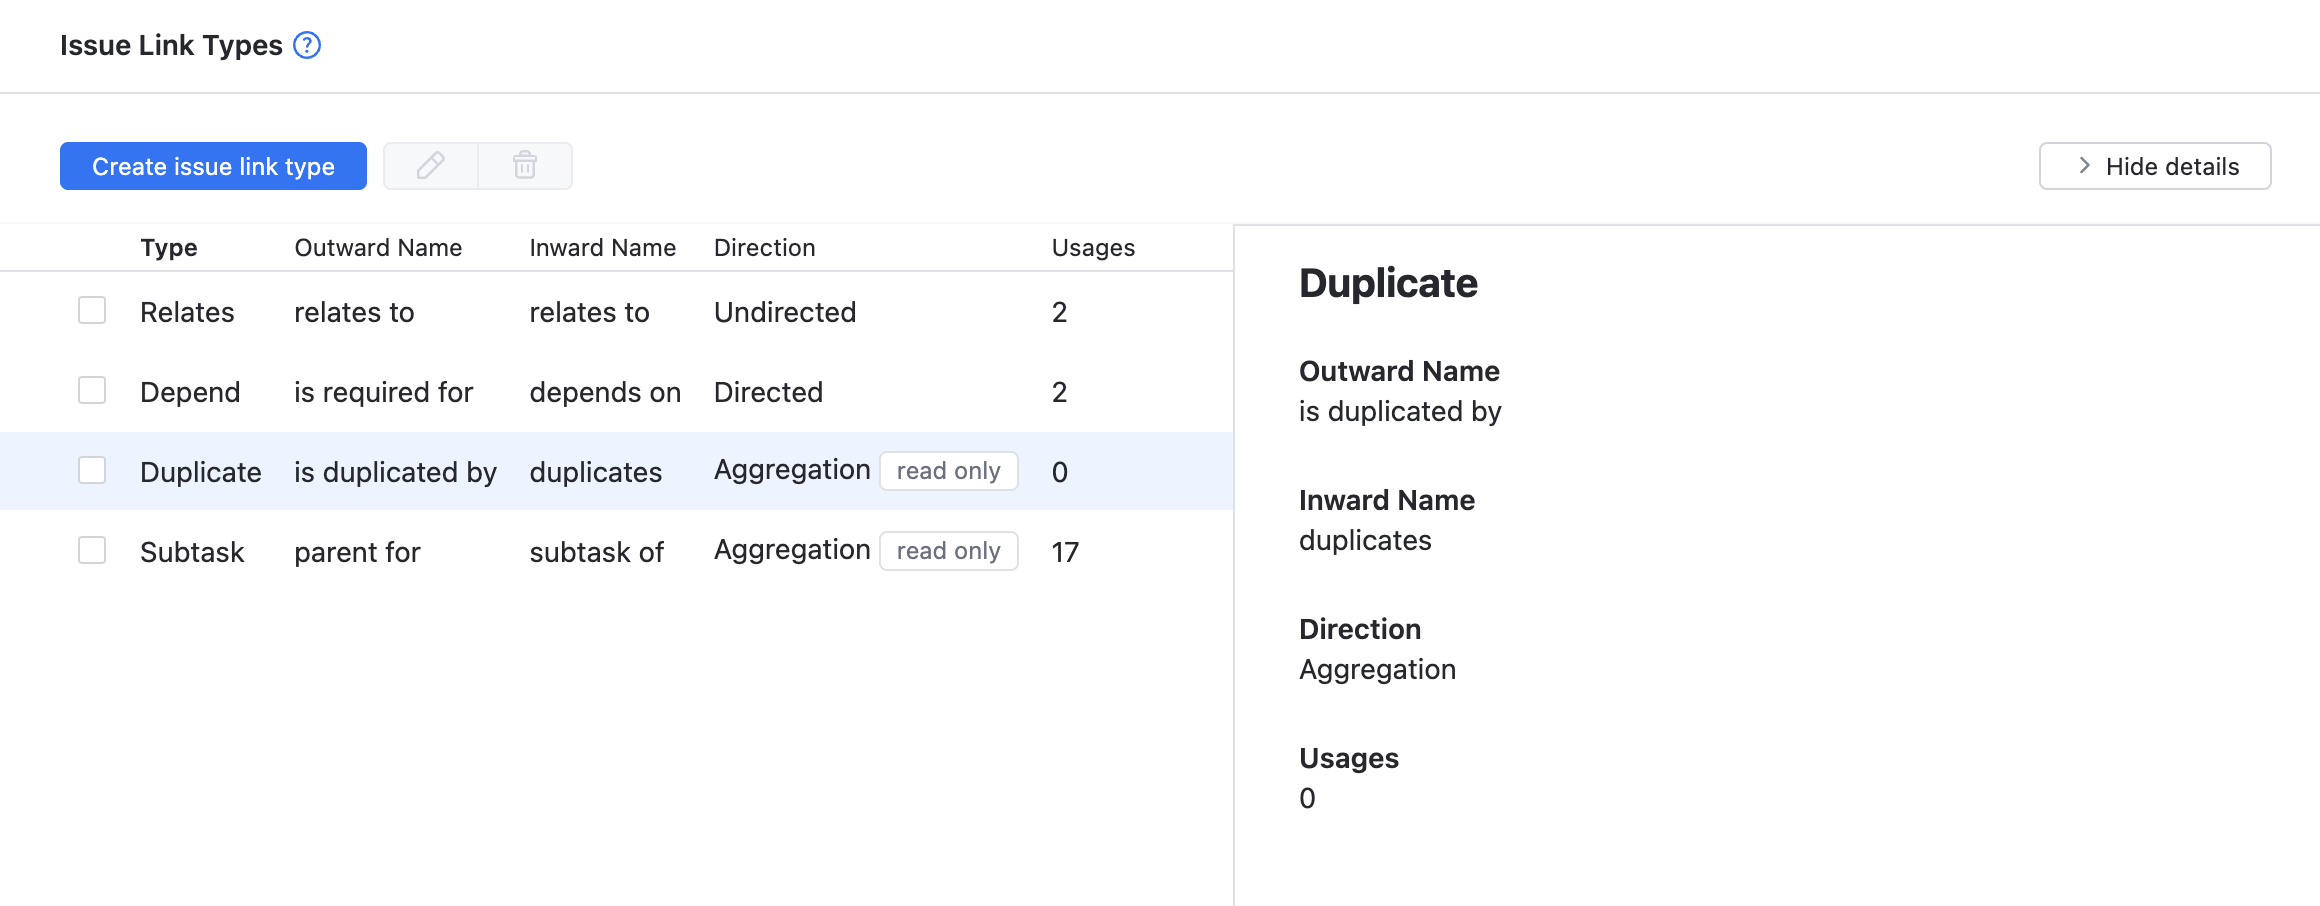The height and width of the screenshot is (906, 2320).
Task: Click the trash delete icon in the toolbar
Action: click(524, 166)
